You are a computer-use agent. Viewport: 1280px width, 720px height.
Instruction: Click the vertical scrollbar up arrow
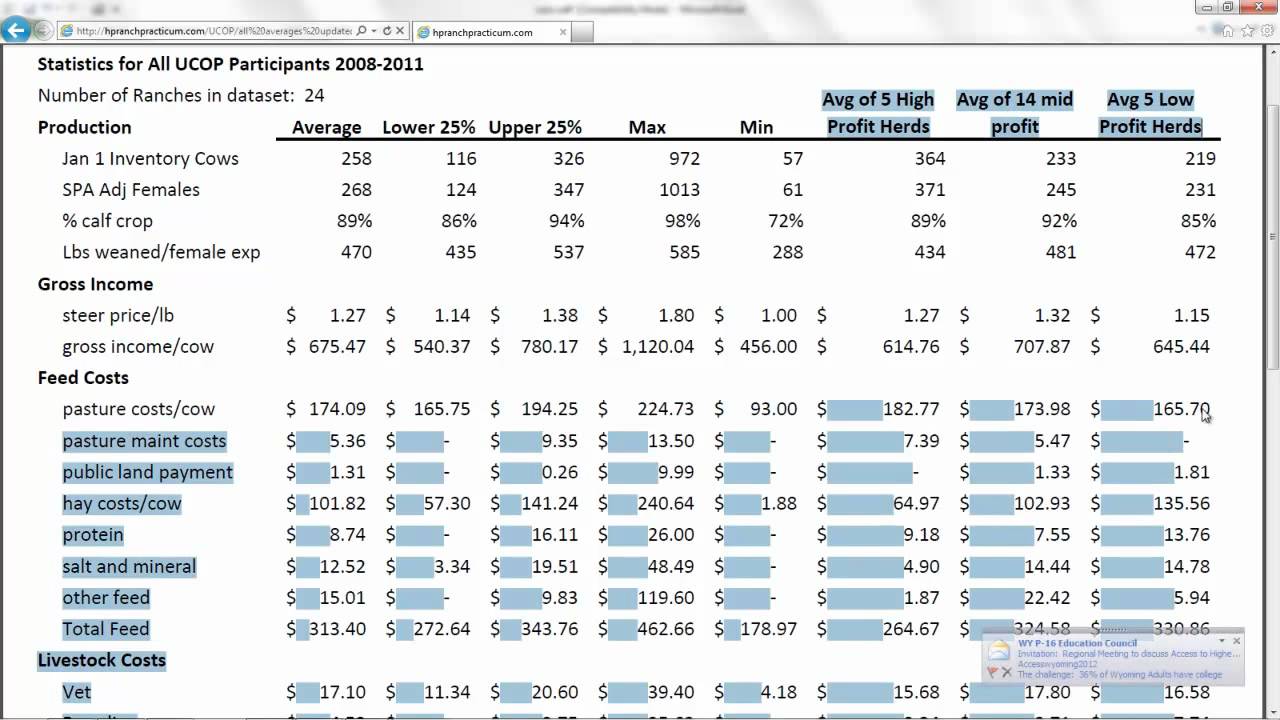click(1272, 52)
